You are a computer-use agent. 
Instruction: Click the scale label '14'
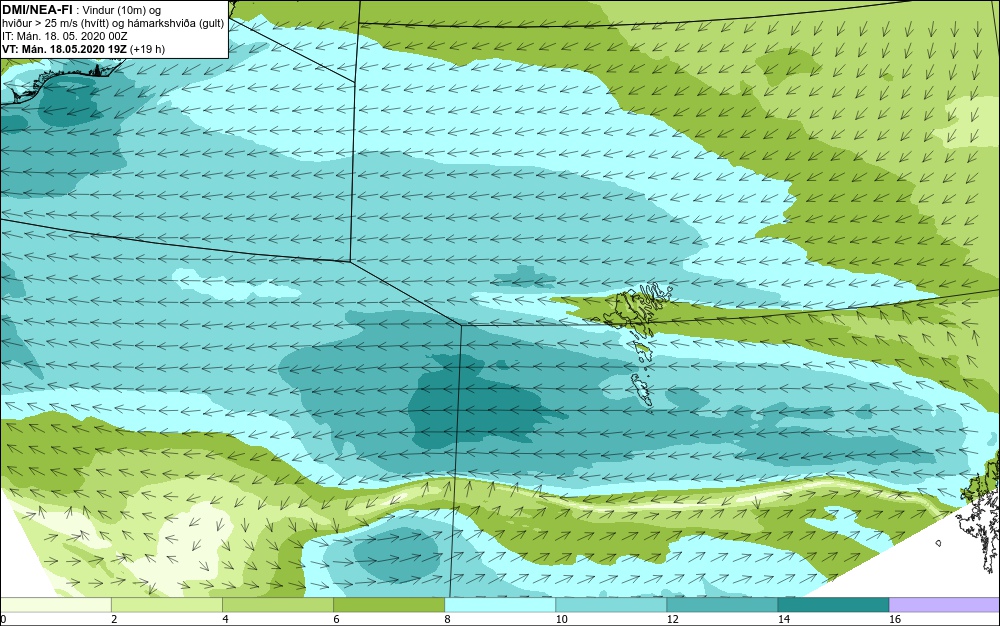point(783,619)
